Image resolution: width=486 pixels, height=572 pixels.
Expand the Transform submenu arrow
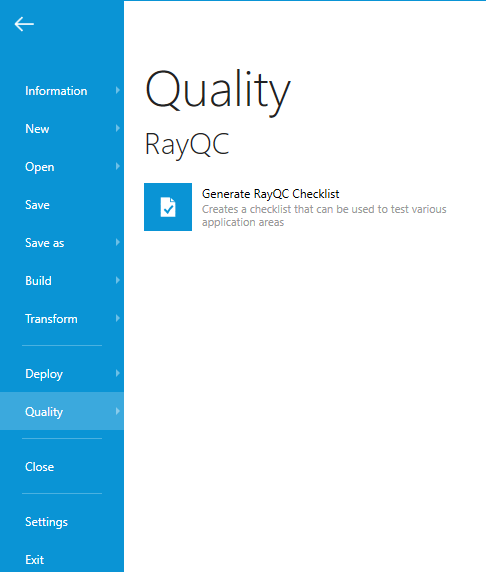tap(117, 318)
